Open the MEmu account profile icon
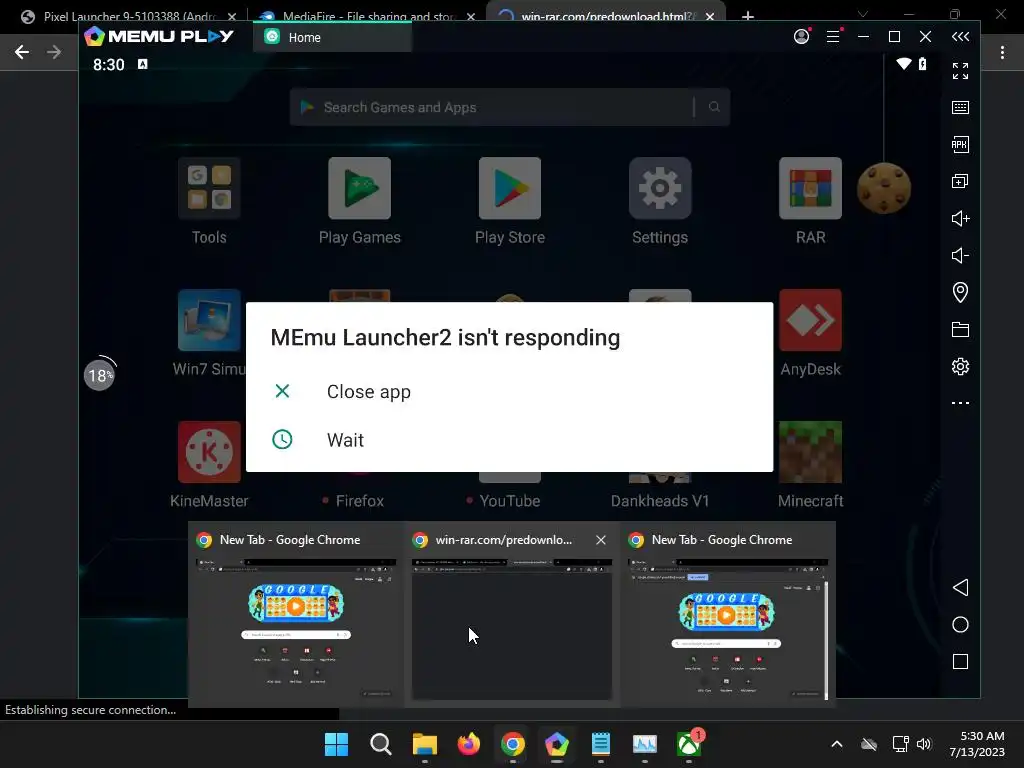The width and height of the screenshot is (1024, 768). (801, 37)
